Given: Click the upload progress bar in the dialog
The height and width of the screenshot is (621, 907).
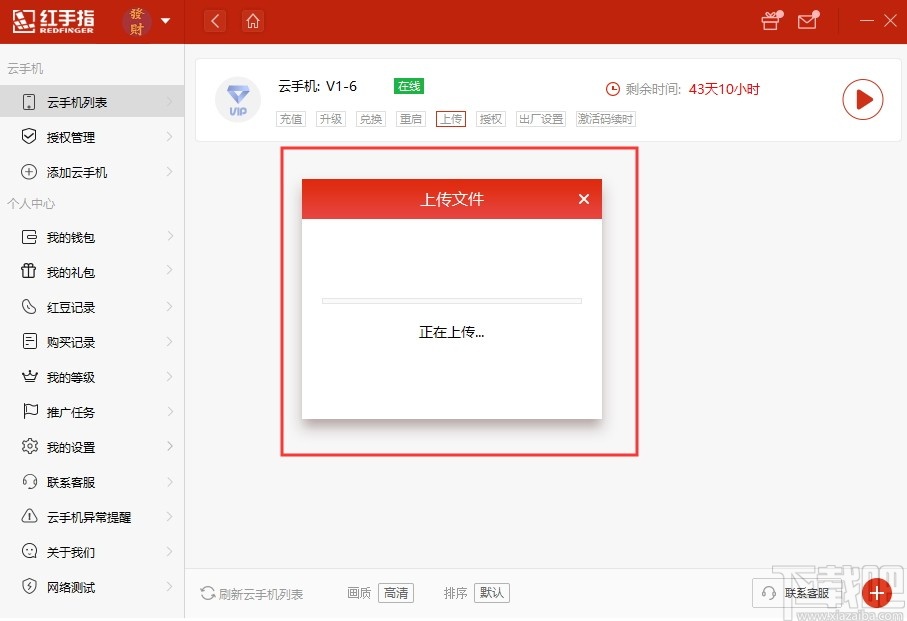Looking at the screenshot, I should coord(451,300).
